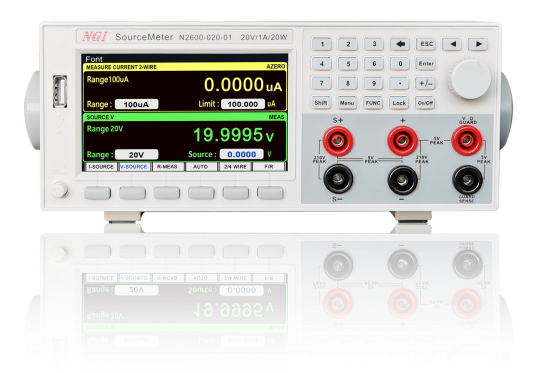547x373 pixels.
Task: Click the left arrow navigation key
Action: (x=452, y=44)
